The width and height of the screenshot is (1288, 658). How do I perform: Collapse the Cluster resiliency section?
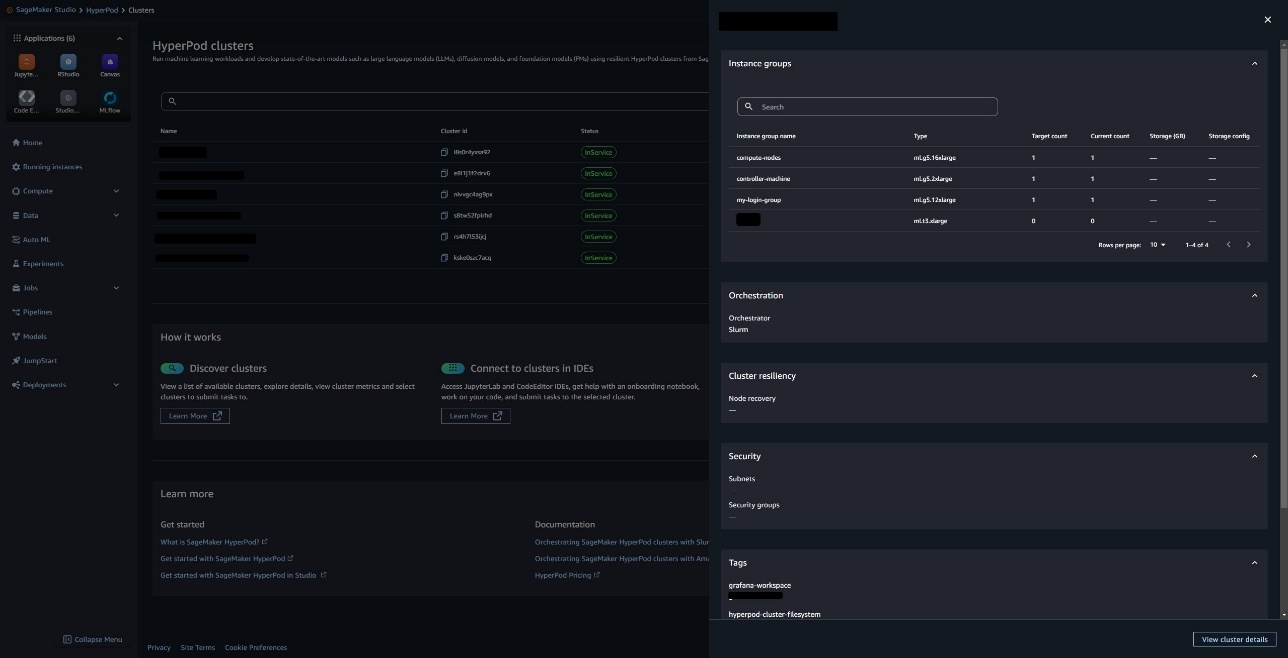pos(1255,376)
